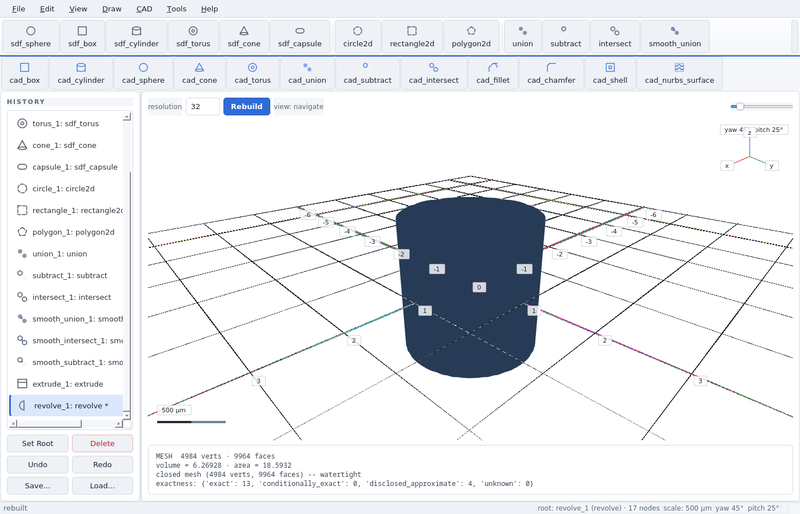Open the File menu
Viewport: 800px width, 514px height.
18,9
